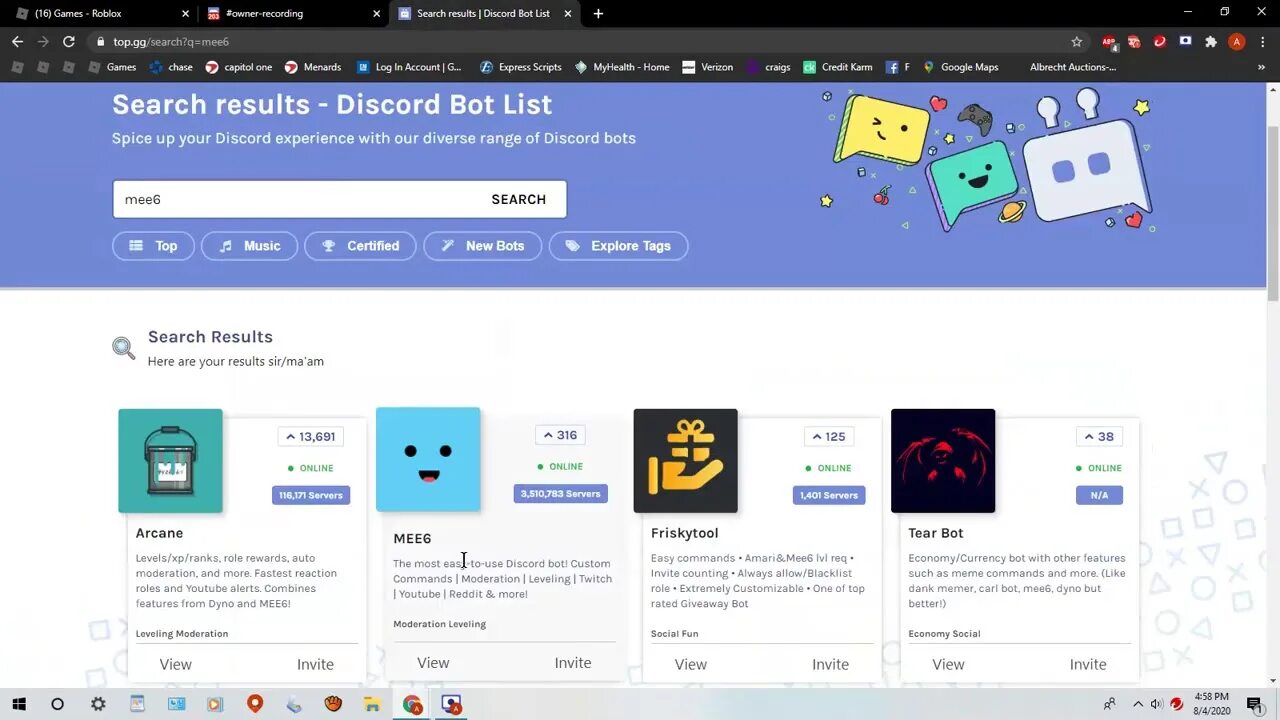Invite the MEE6 bot
Screen dimensions: 1280x720
[x=573, y=663]
